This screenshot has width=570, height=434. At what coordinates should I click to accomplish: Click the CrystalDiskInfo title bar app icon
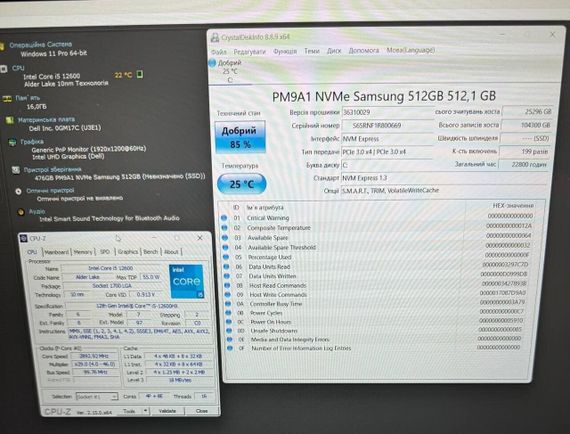[x=215, y=37]
